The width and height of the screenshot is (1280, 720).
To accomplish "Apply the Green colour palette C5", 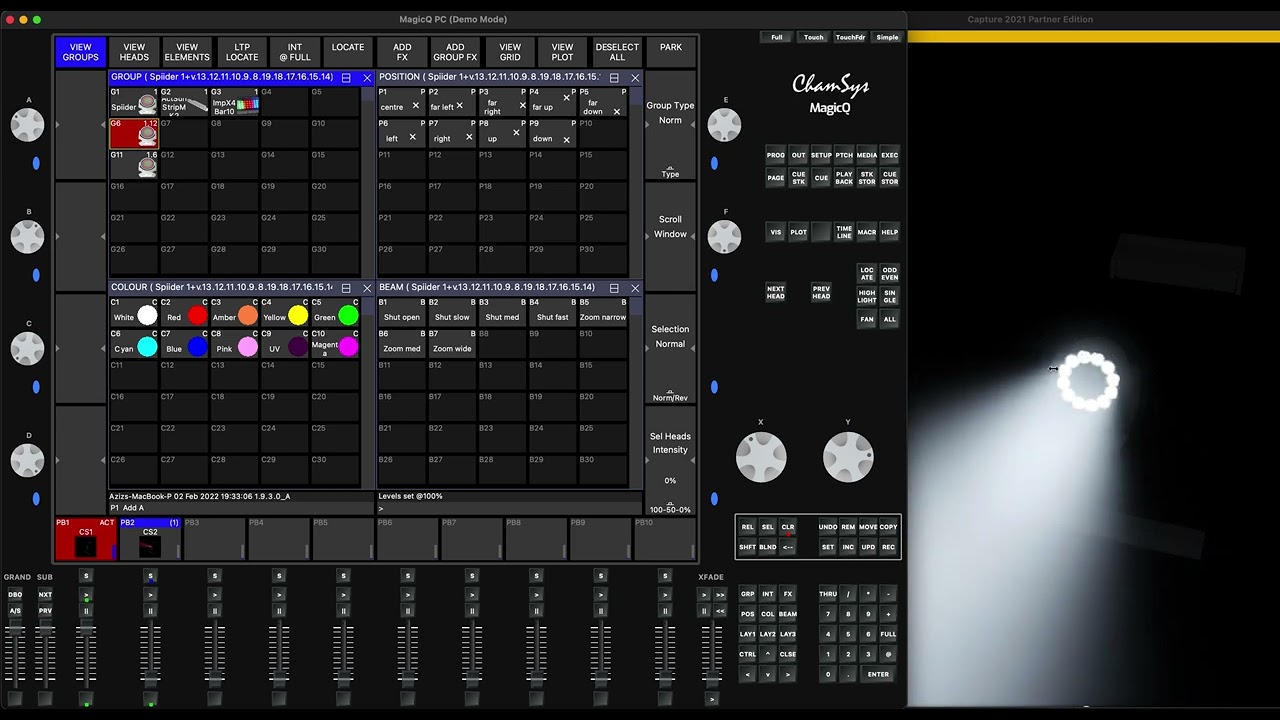I will coord(335,312).
